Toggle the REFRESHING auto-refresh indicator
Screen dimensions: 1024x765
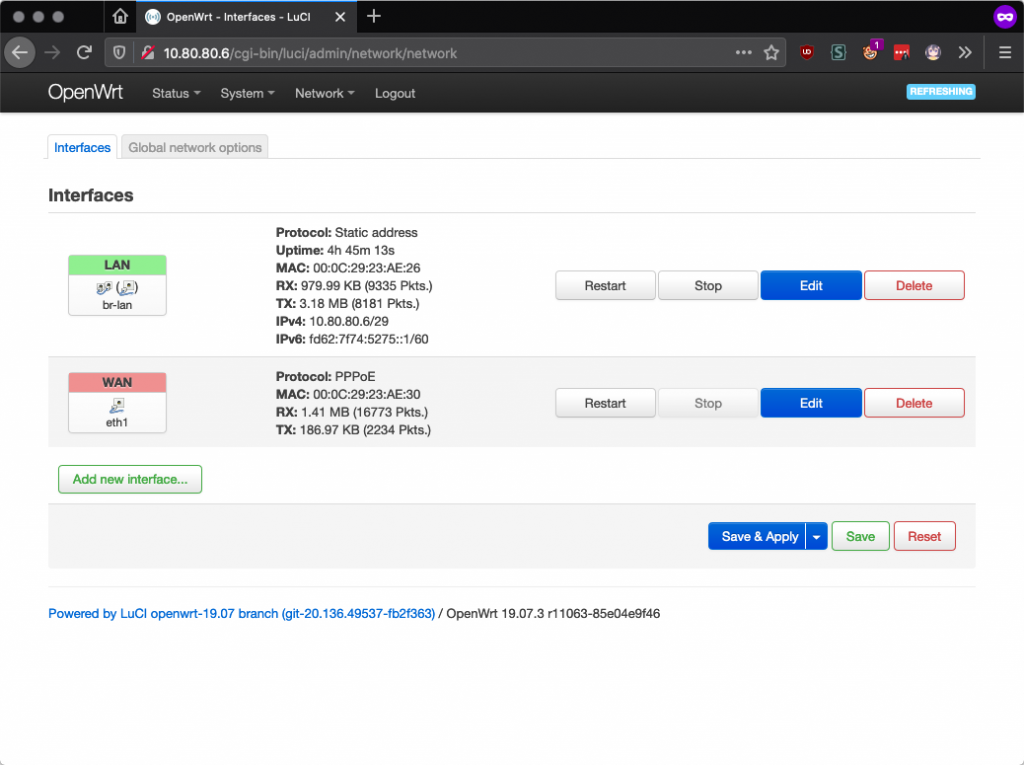[x=941, y=91]
